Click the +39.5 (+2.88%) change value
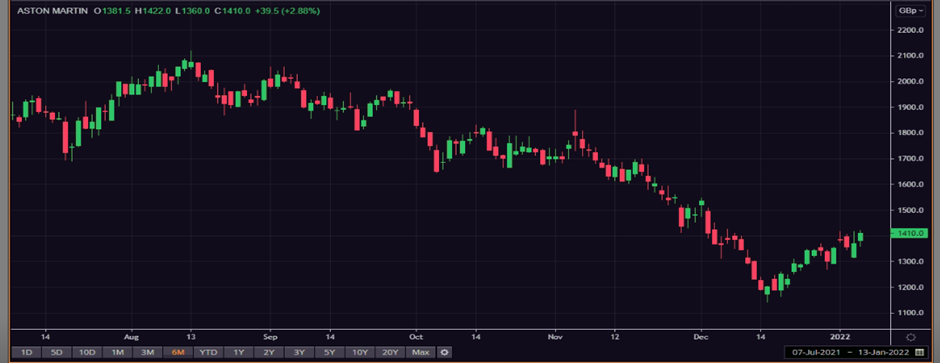This screenshot has height=363, width=940. point(287,11)
